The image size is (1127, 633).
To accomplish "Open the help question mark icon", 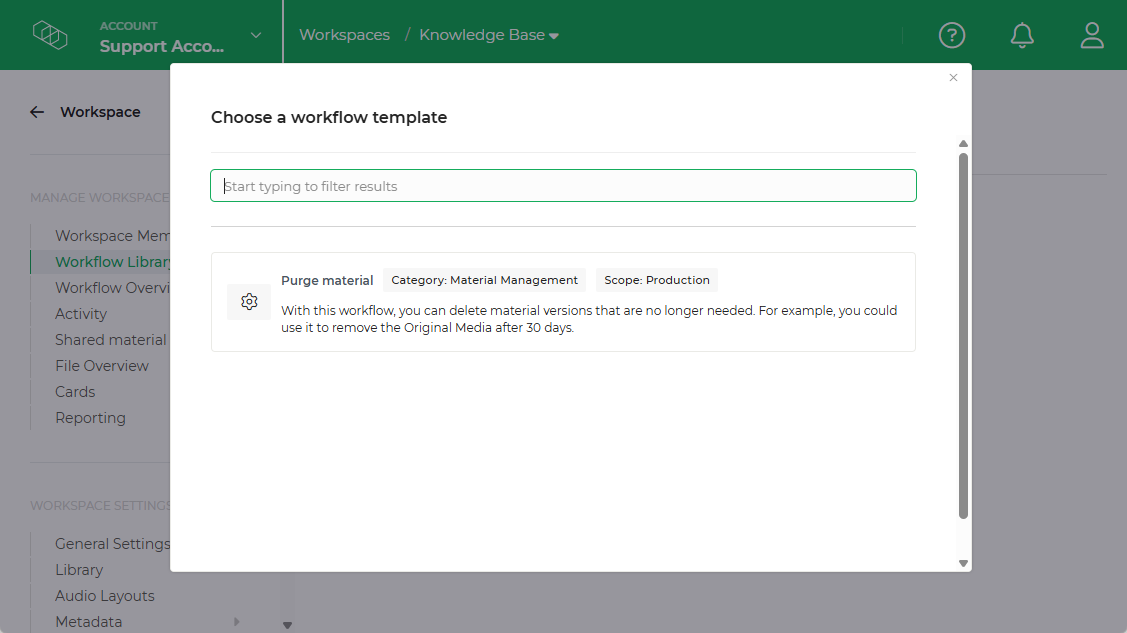I will tap(952, 35).
